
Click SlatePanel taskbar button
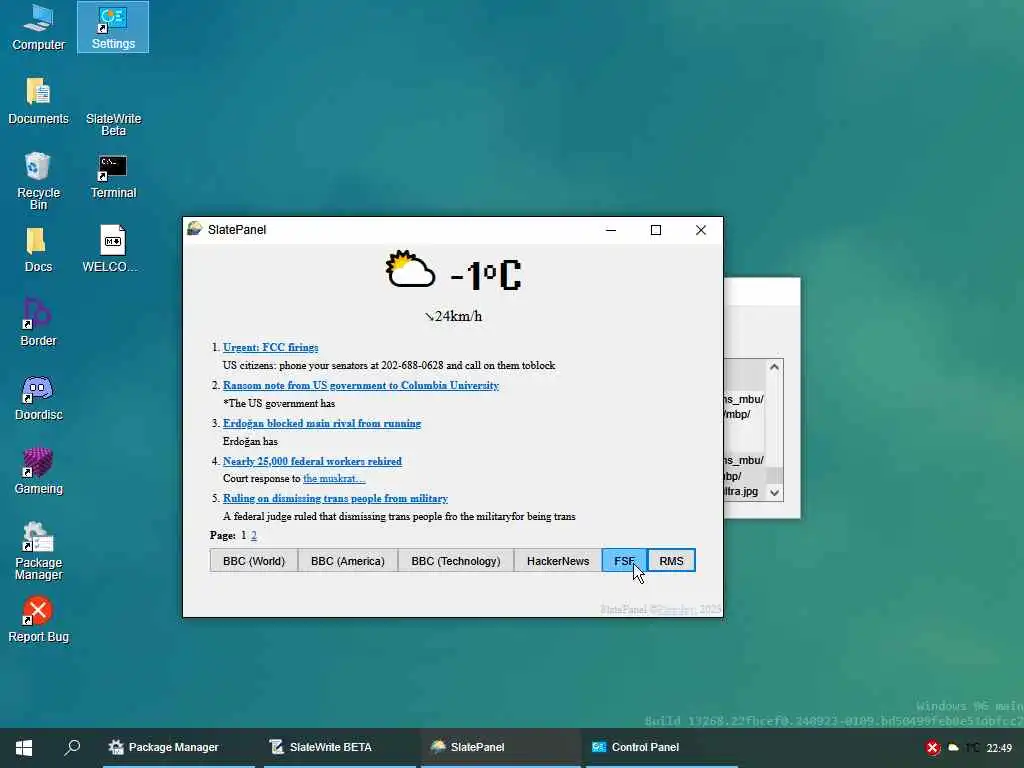(500, 747)
